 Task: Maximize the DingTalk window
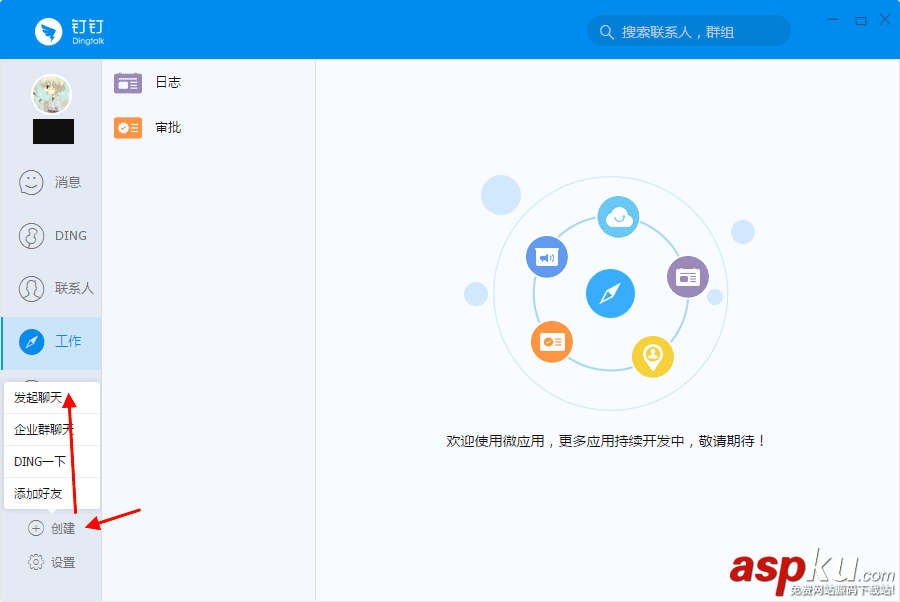[860, 21]
